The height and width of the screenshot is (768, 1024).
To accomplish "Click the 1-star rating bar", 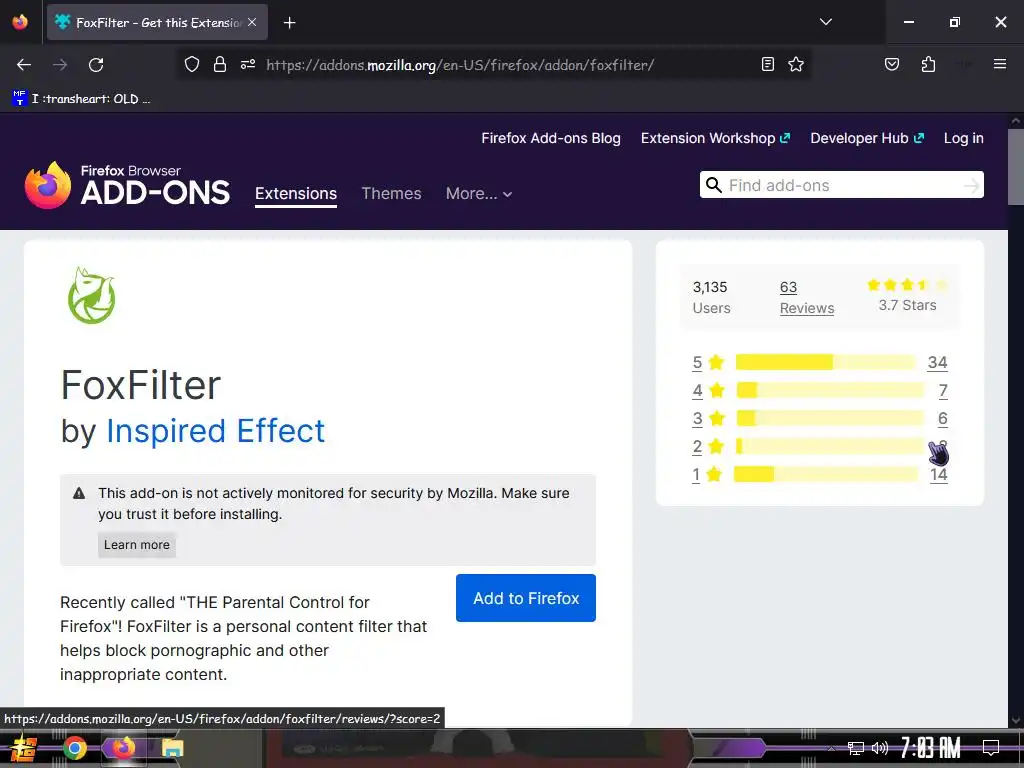I will [x=825, y=474].
